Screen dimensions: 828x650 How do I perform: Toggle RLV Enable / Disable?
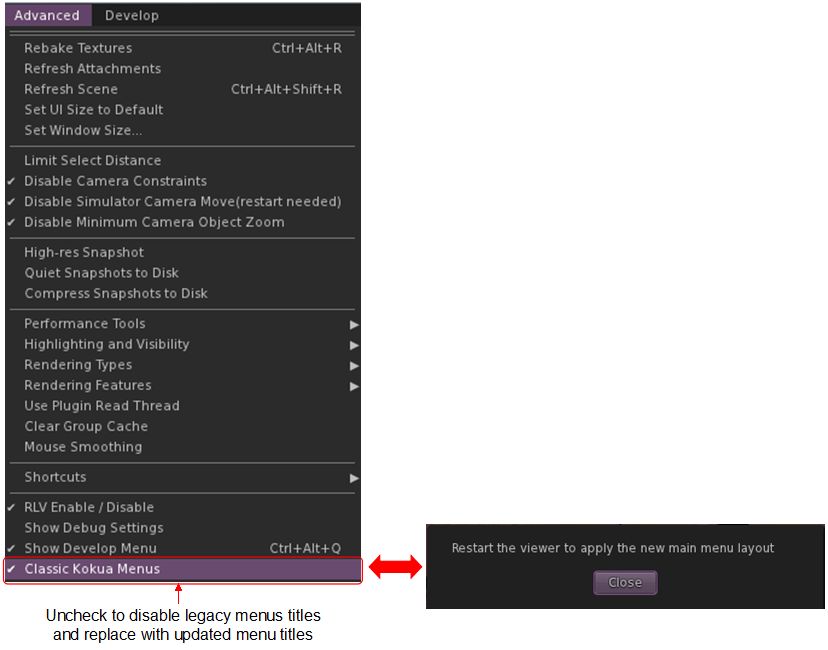(x=89, y=507)
